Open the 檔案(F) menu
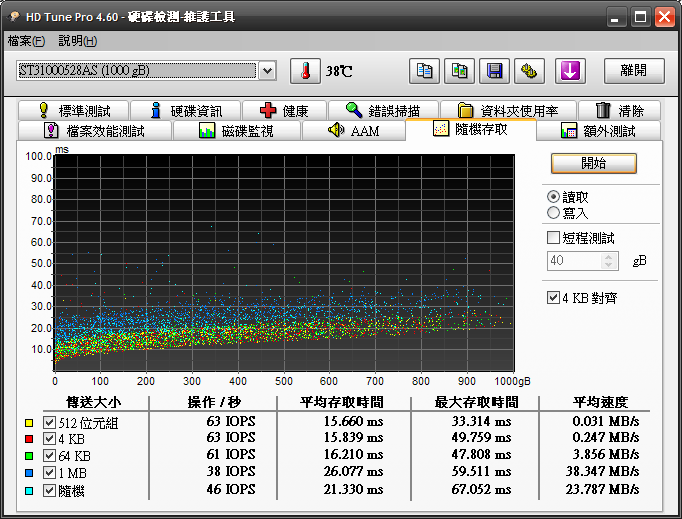The image size is (682, 519). (x=26, y=41)
